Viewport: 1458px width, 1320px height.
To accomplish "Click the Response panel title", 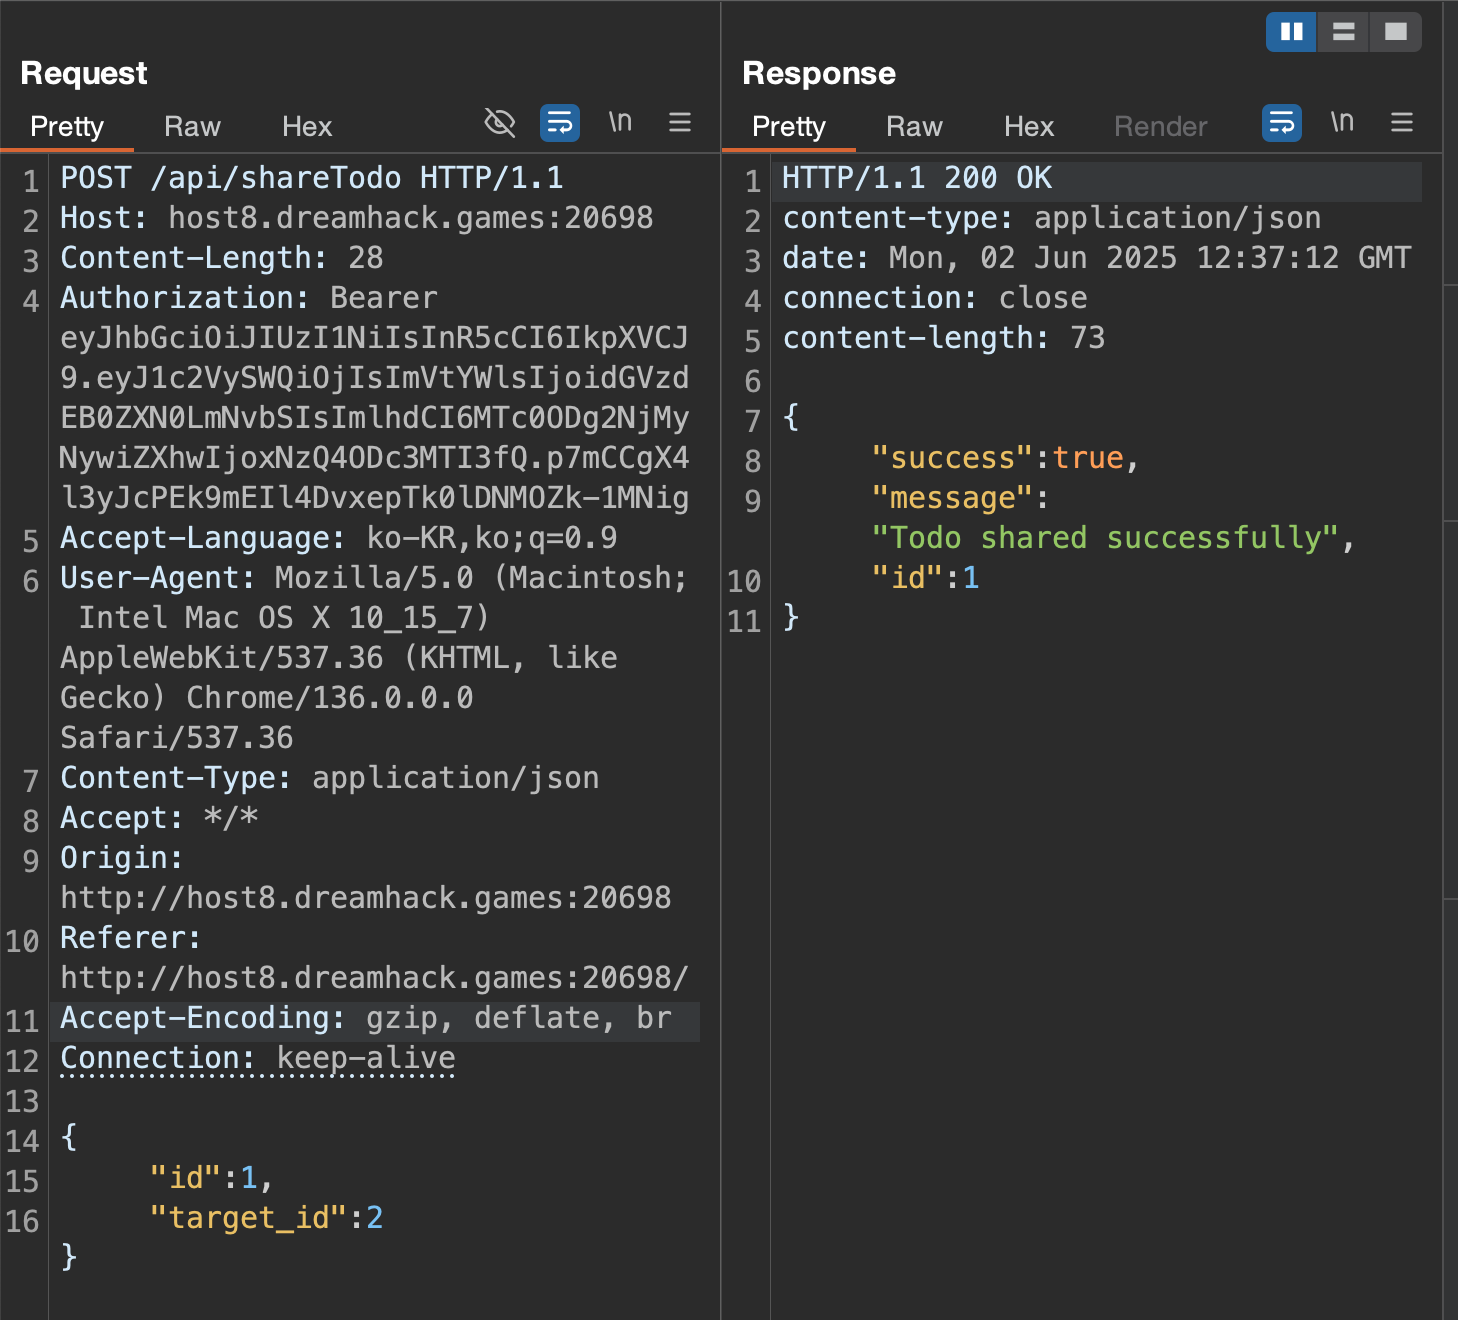I will tap(819, 73).
